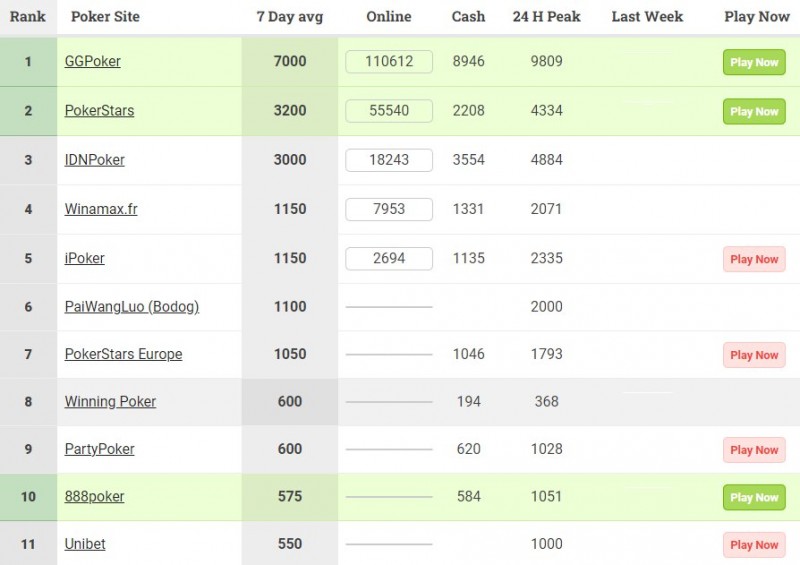Image resolution: width=800 pixels, height=565 pixels.
Task: Select PokerStars online value 55540 box
Action: [389, 111]
